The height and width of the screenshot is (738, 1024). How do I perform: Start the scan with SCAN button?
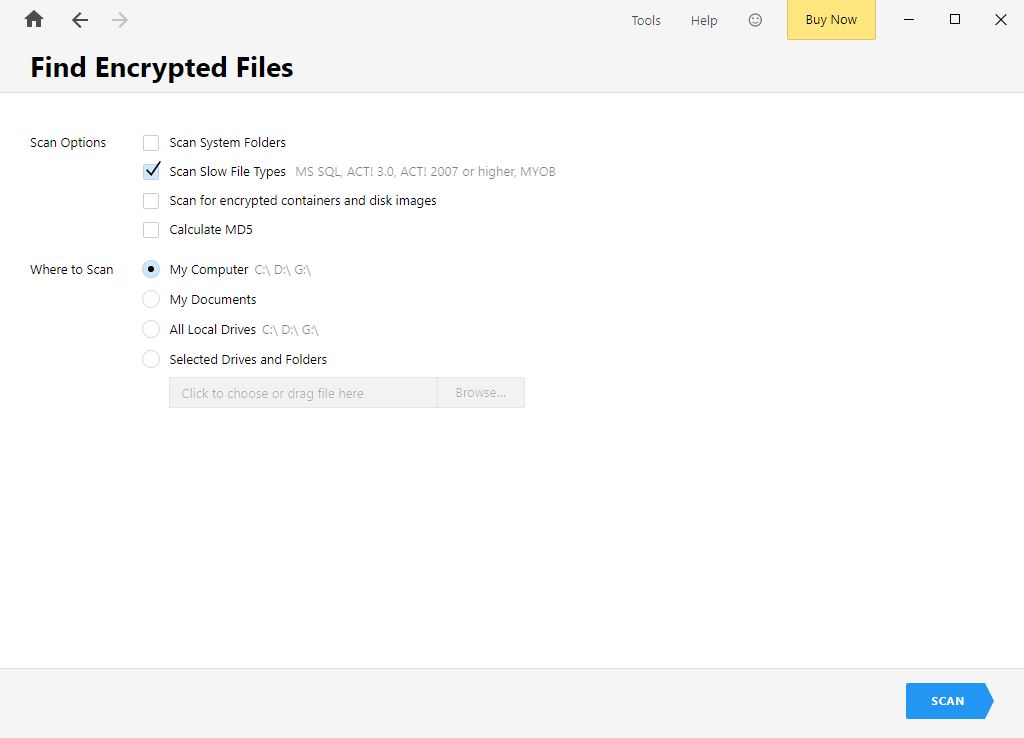[x=949, y=701]
